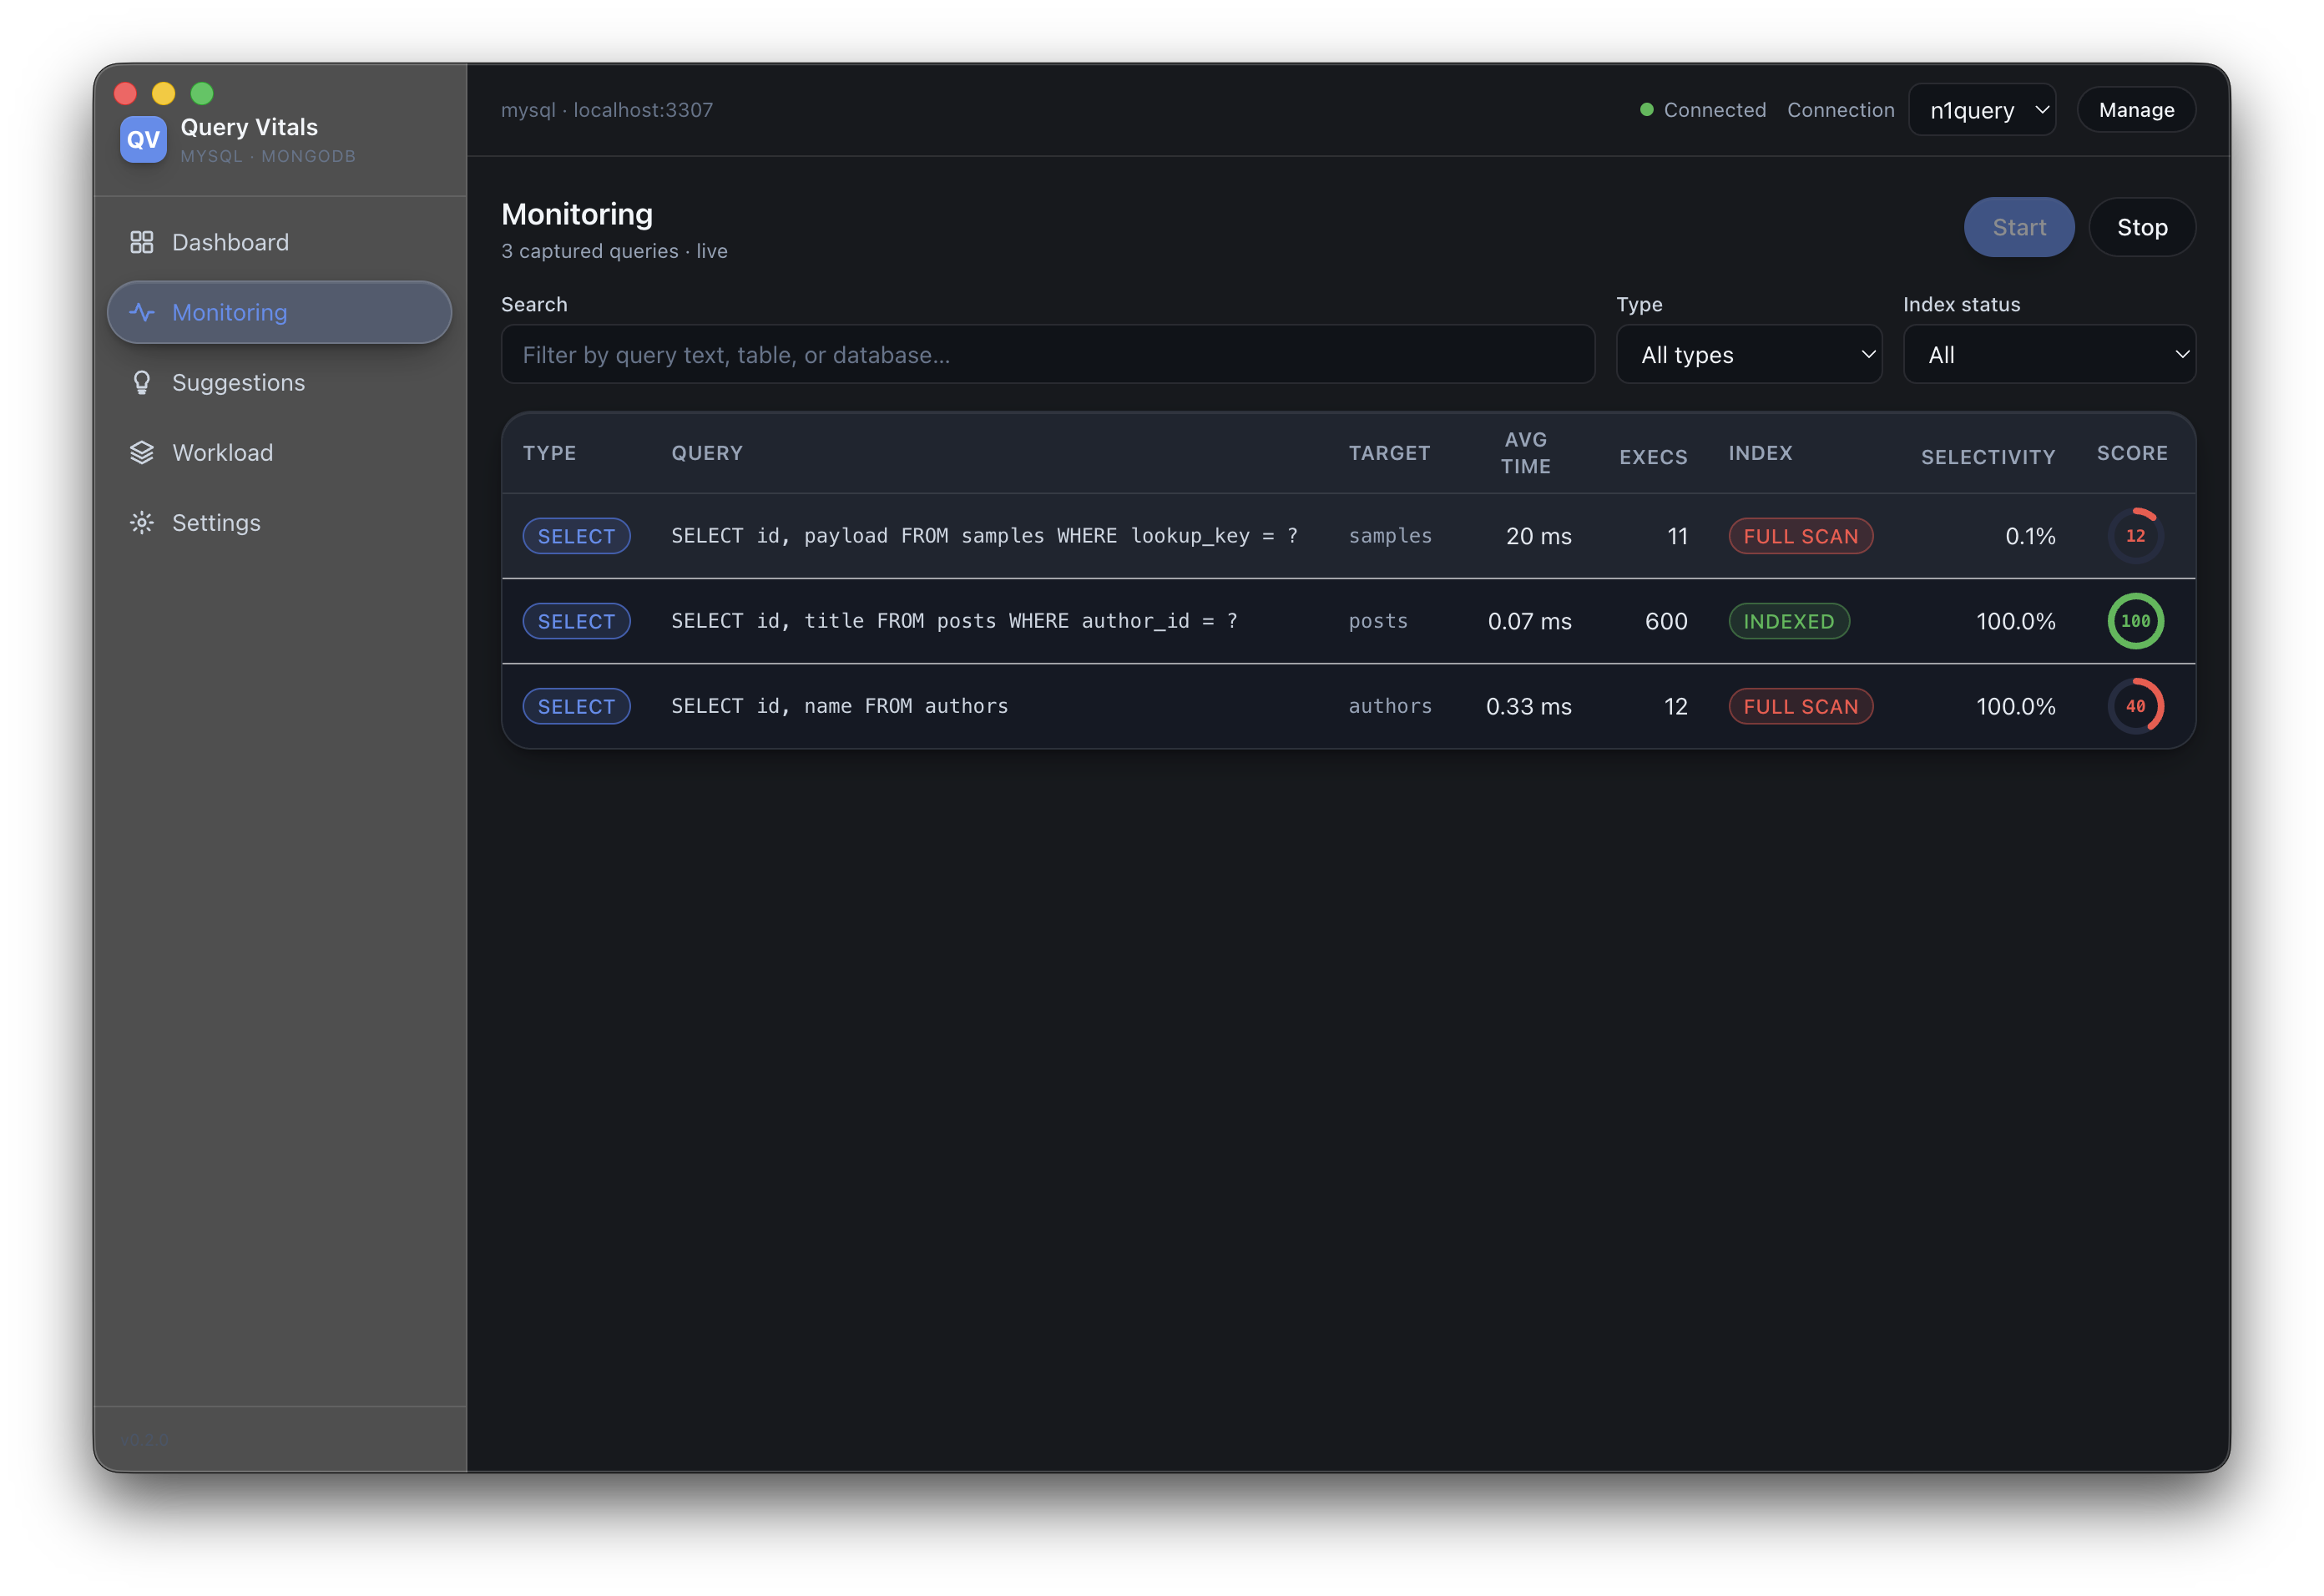Image resolution: width=2324 pixels, height=1596 pixels.
Task: Open the Index status All dropdown
Action: pyautogui.click(x=2049, y=355)
